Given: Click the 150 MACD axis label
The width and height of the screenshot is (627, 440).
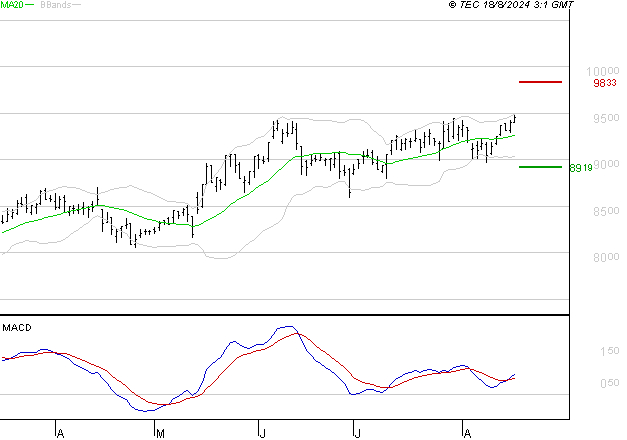Looking at the screenshot, I should click(609, 351).
